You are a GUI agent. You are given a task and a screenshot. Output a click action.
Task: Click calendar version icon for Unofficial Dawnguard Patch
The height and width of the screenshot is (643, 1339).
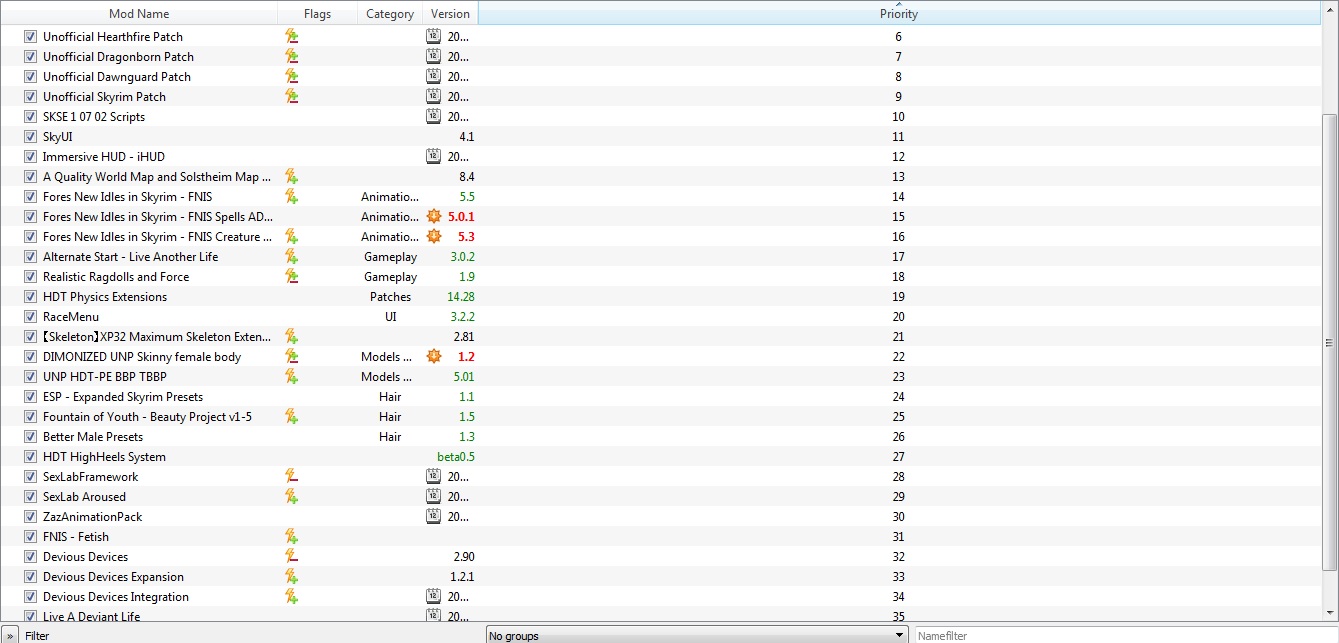[x=433, y=76]
